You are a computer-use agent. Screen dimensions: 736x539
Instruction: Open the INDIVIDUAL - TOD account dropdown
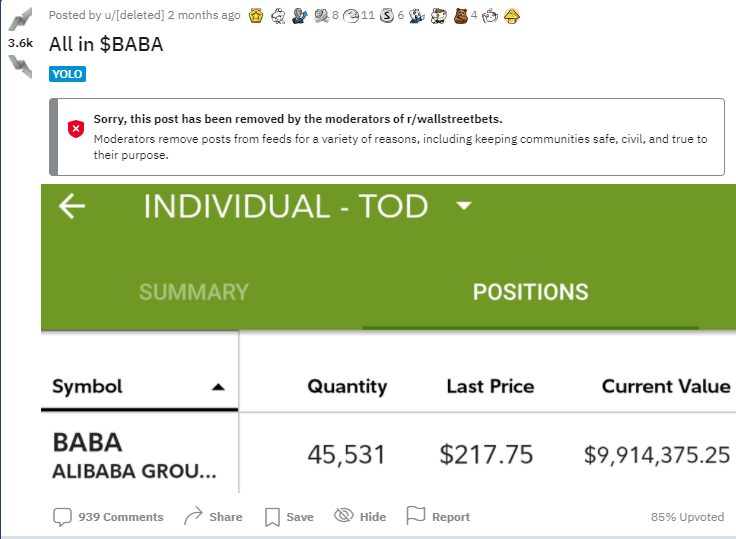[463, 206]
